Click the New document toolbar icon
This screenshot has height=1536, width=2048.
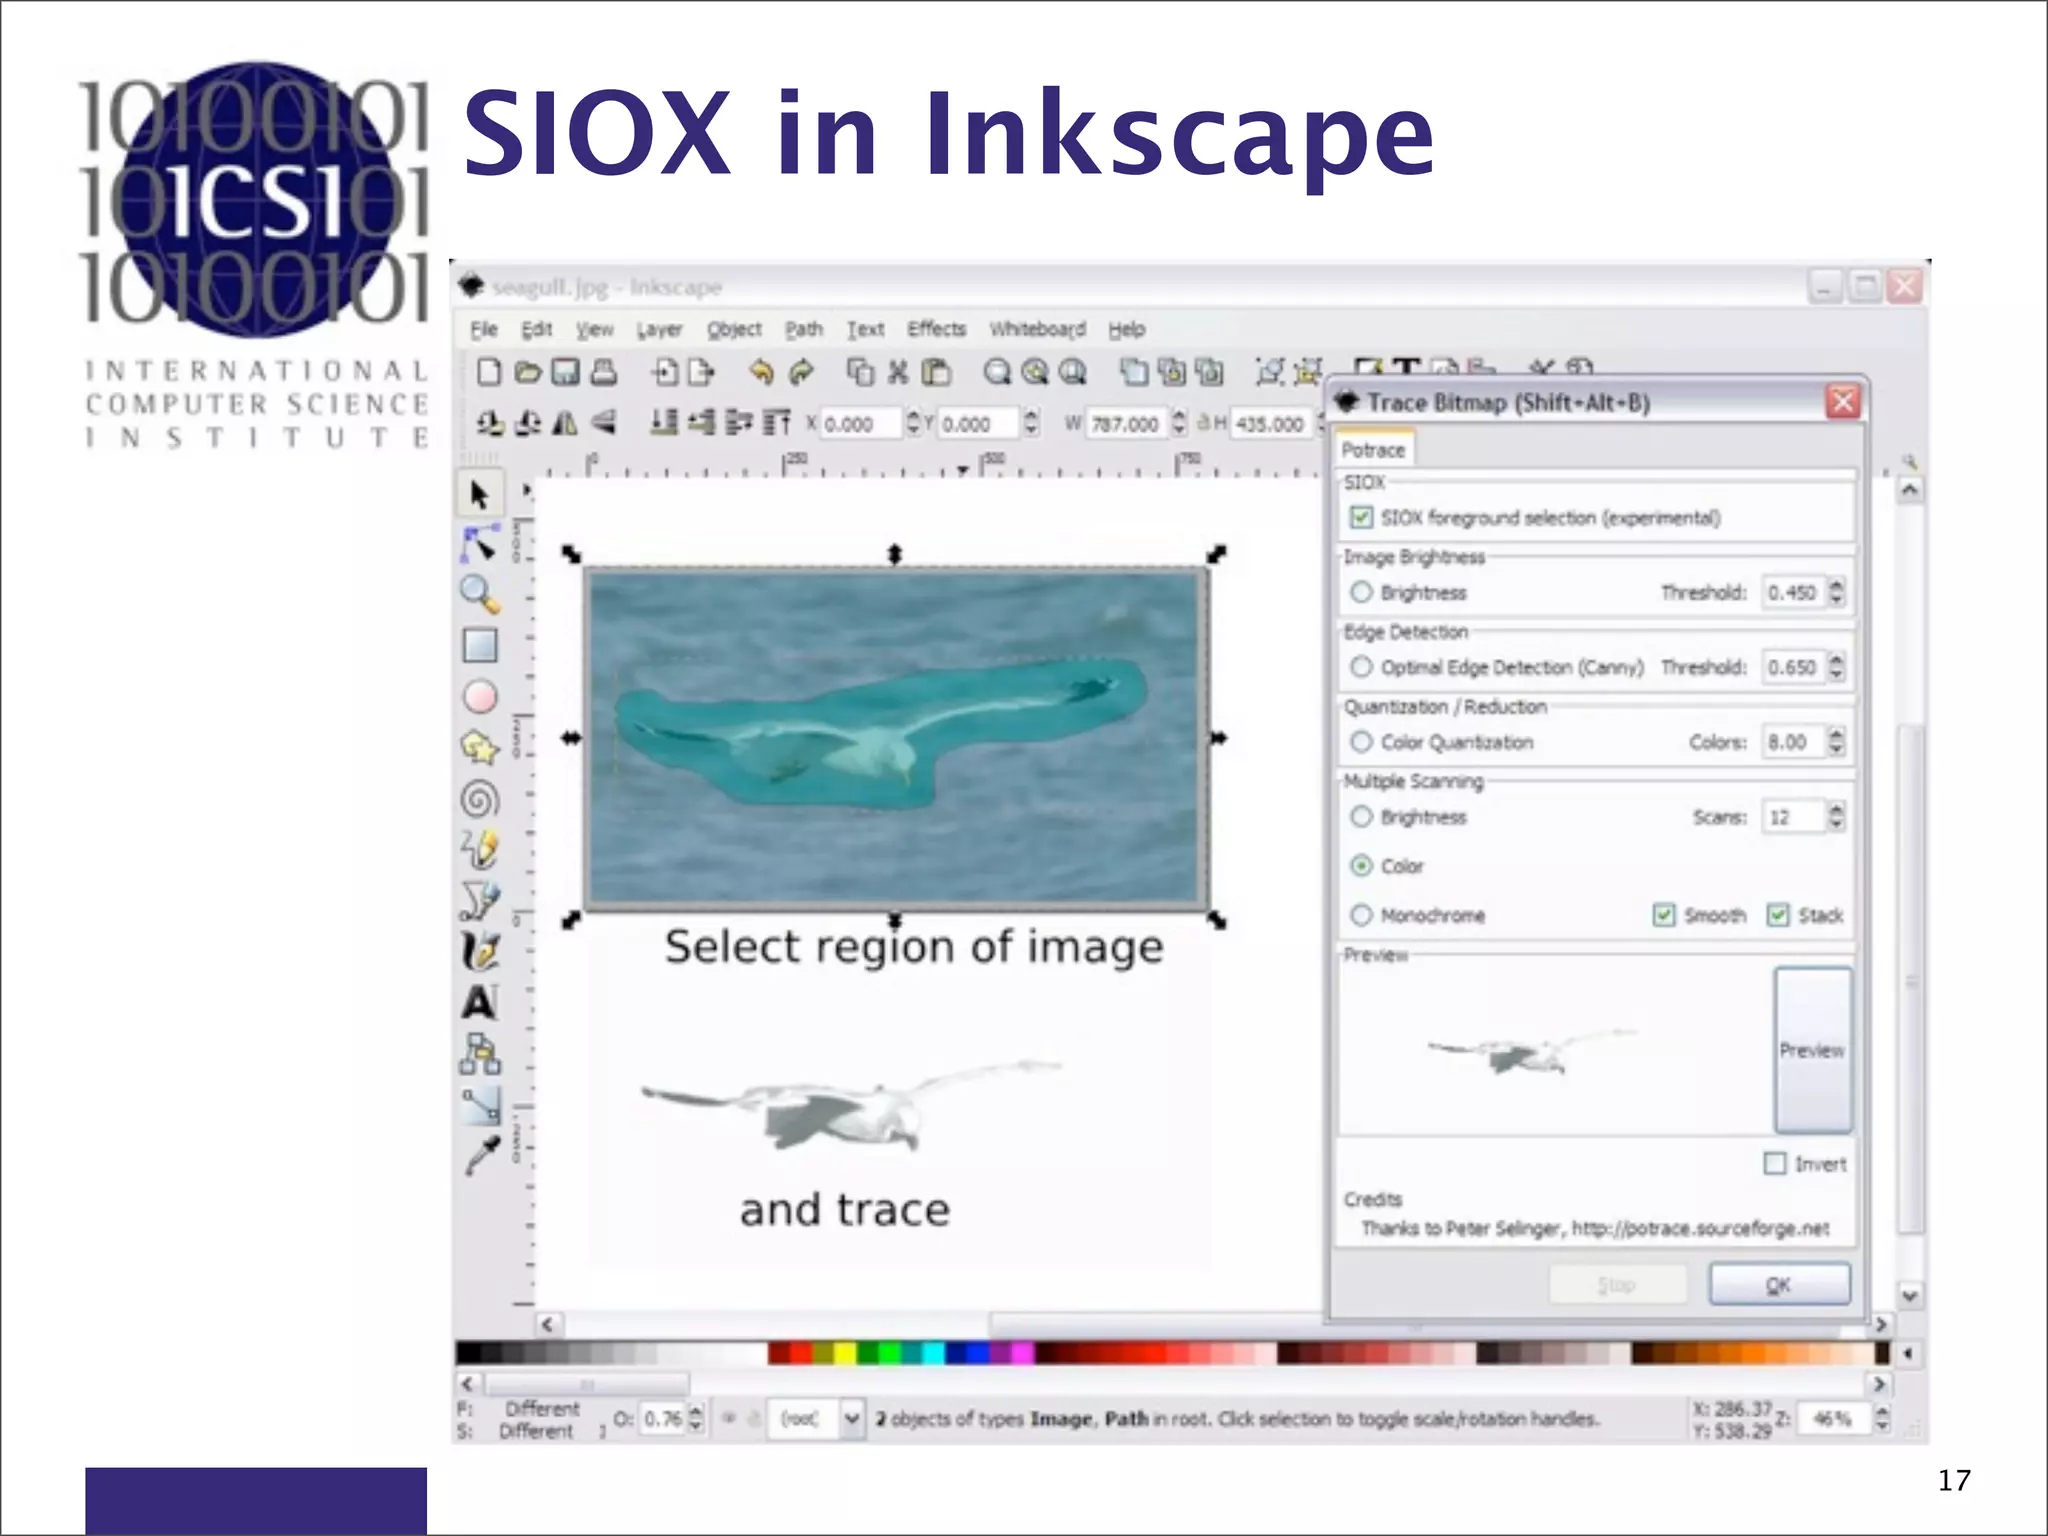[489, 372]
